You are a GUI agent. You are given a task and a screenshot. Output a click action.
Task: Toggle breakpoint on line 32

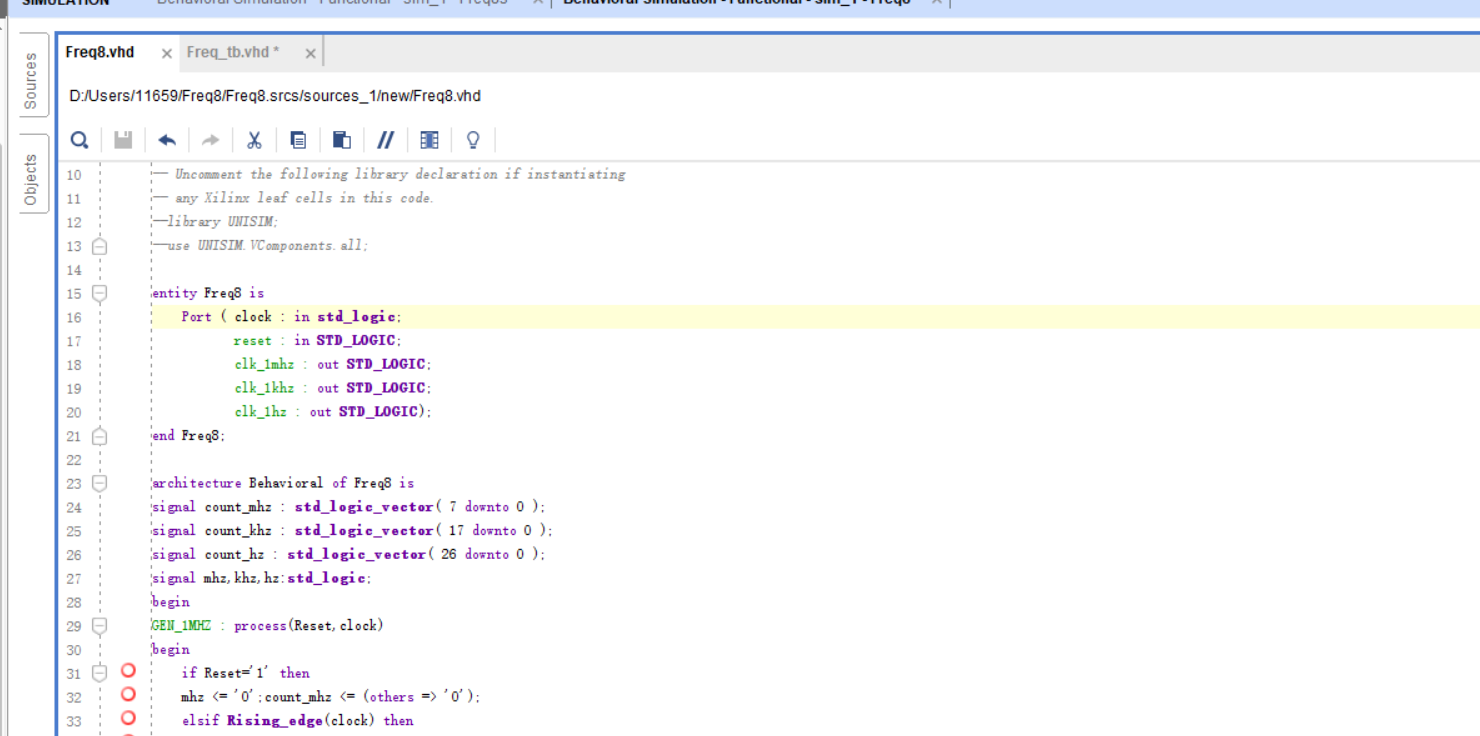pyautogui.click(x=128, y=694)
